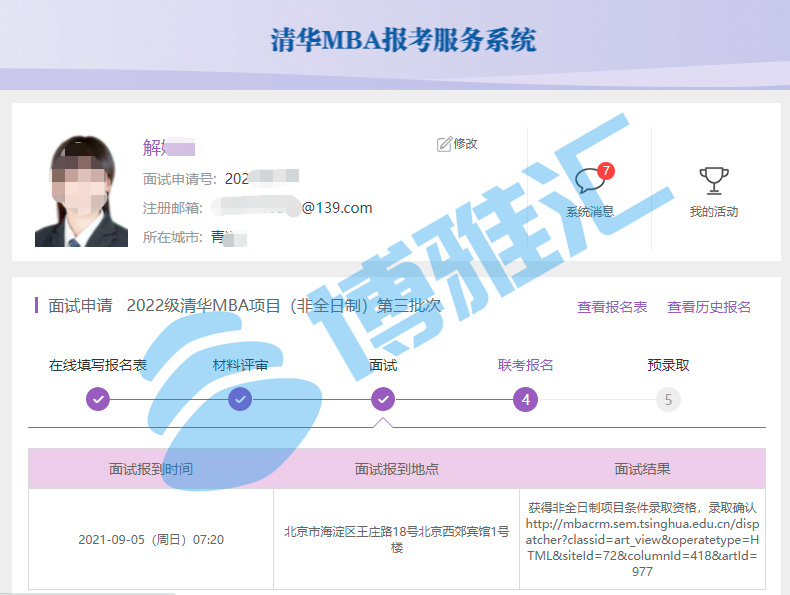The width and height of the screenshot is (790, 595).
Task: Click the 2021-09-05 (周日) 07:20 cell
Action: tap(151, 540)
